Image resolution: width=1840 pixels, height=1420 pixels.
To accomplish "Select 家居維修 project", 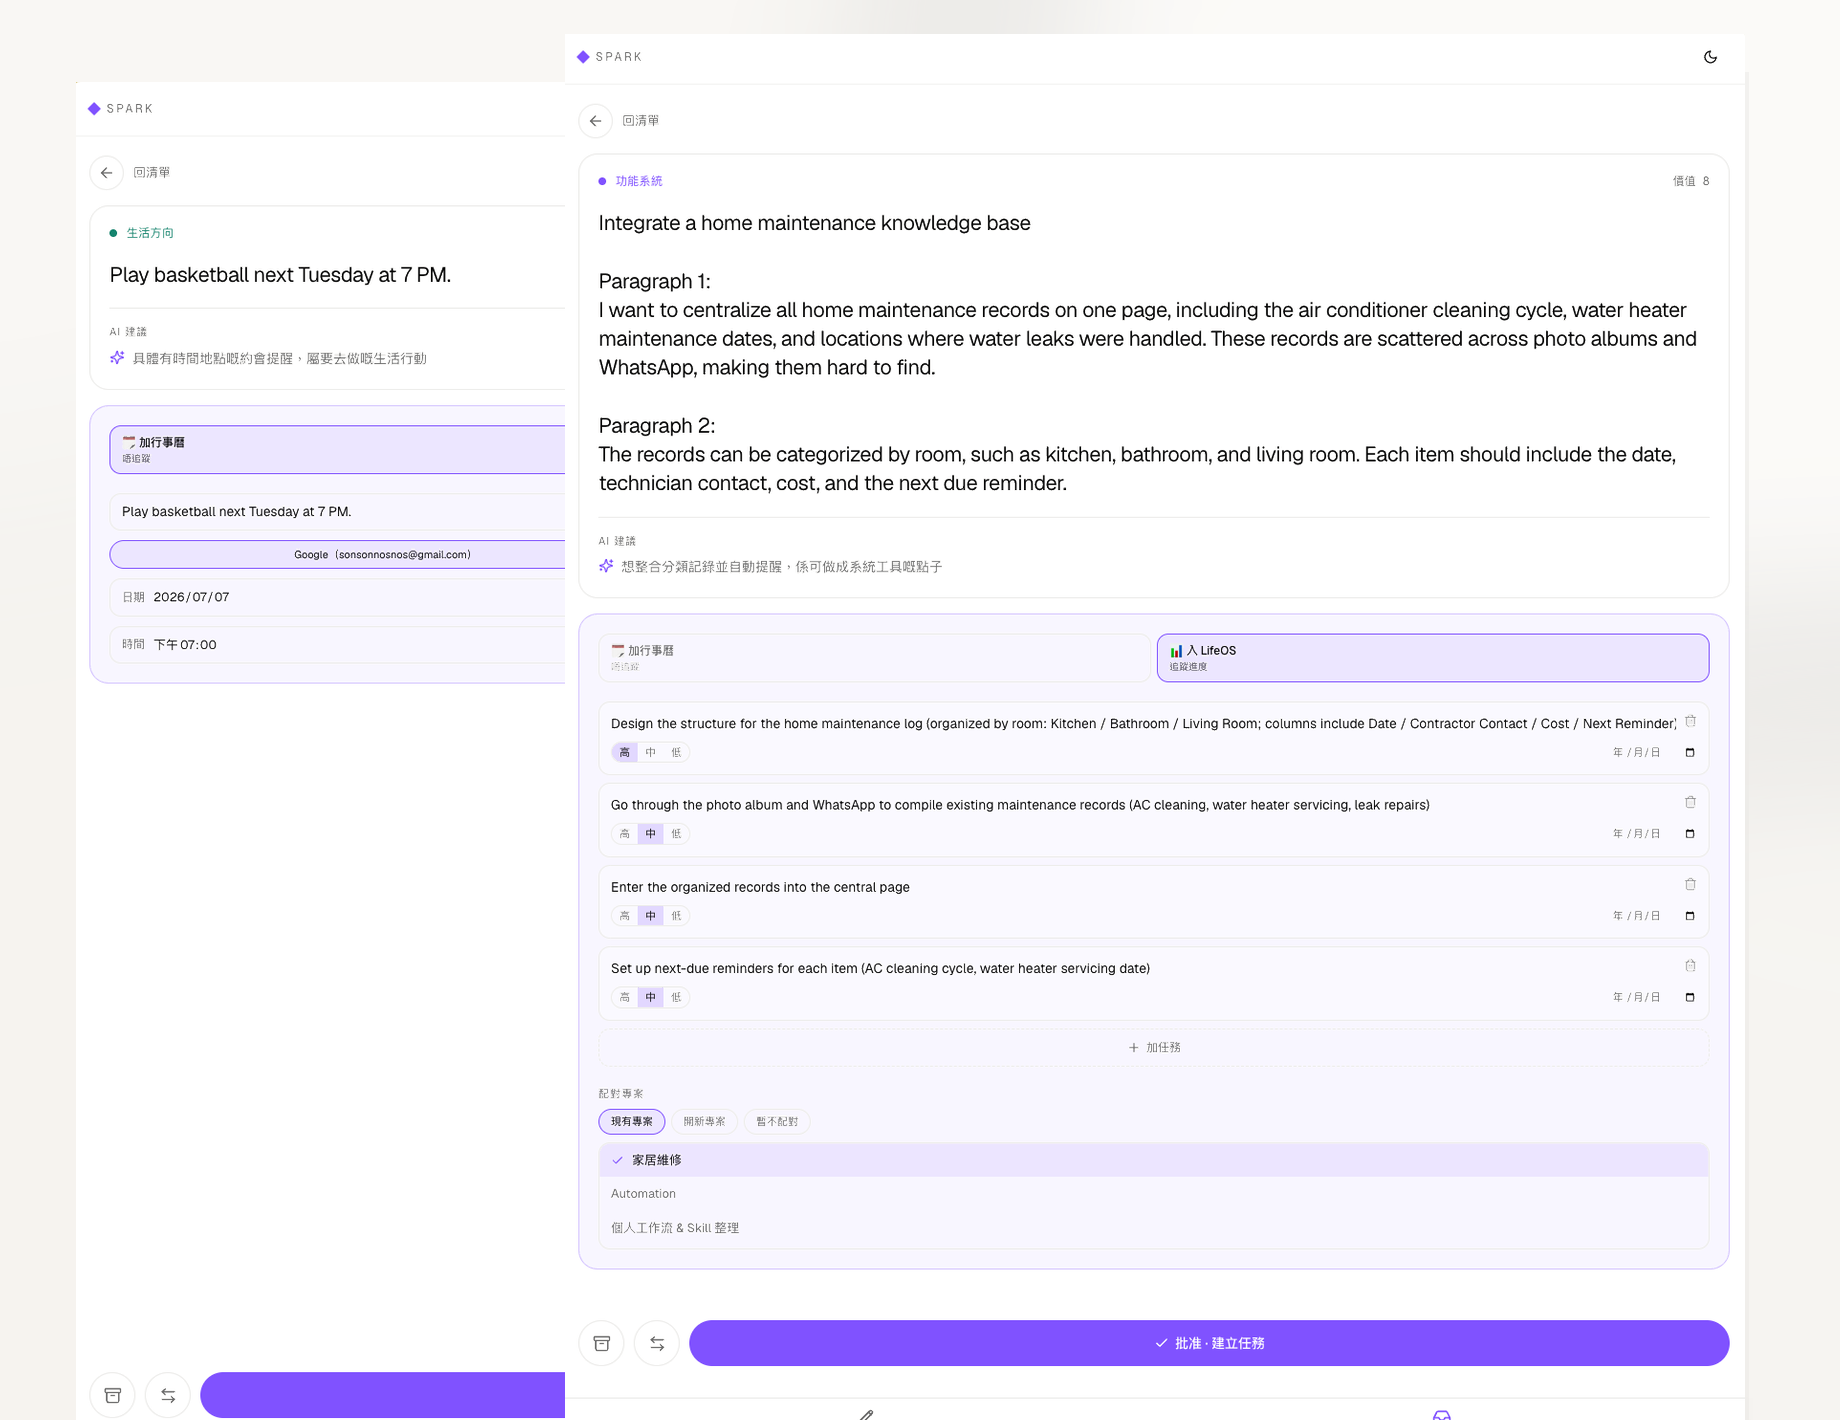I will [1154, 1160].
